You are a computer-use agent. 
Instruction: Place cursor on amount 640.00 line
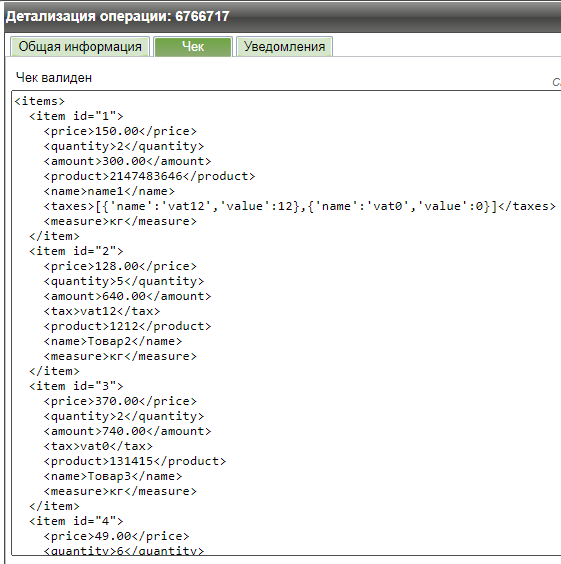pos(127,296)
